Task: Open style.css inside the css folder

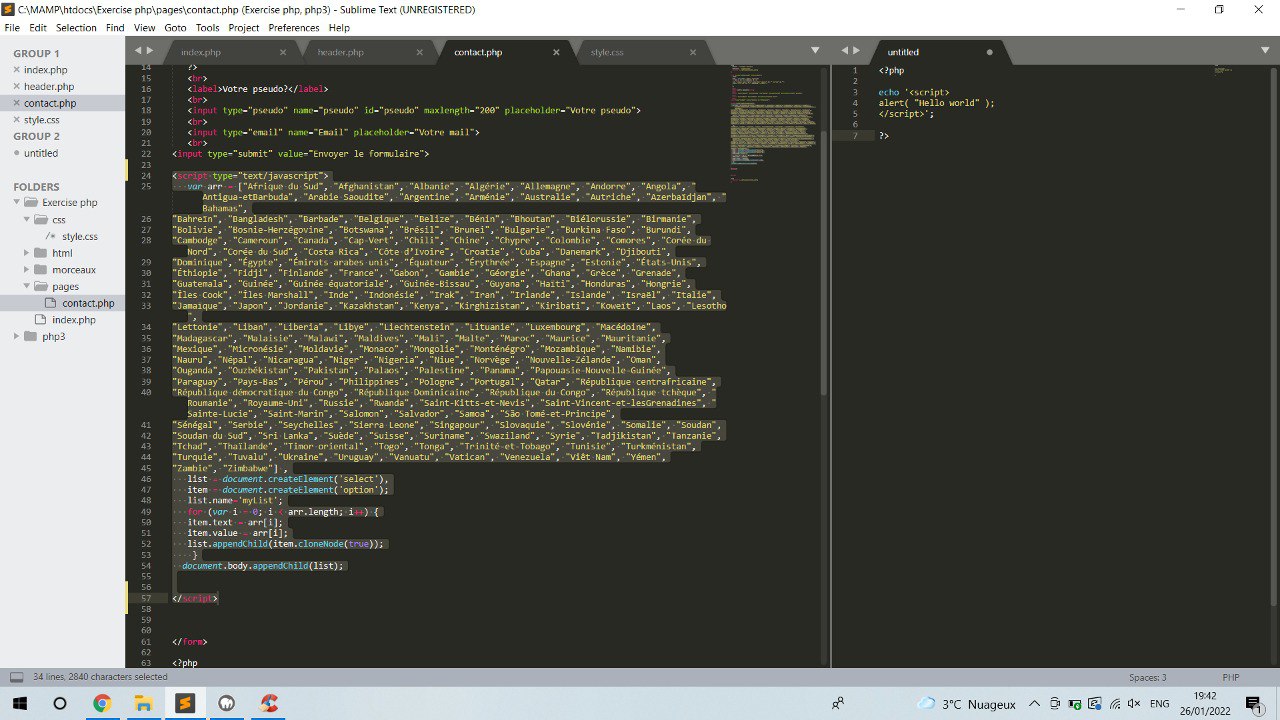Action: pyautogui.click(x=80, y=236)
